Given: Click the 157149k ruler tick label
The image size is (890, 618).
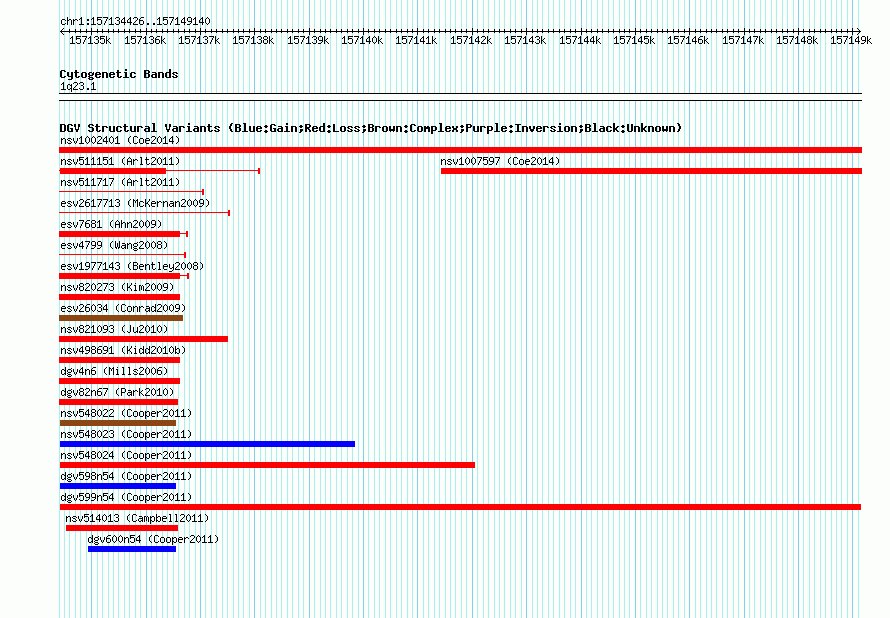Looking at the screenshot, I should [851, 40].
